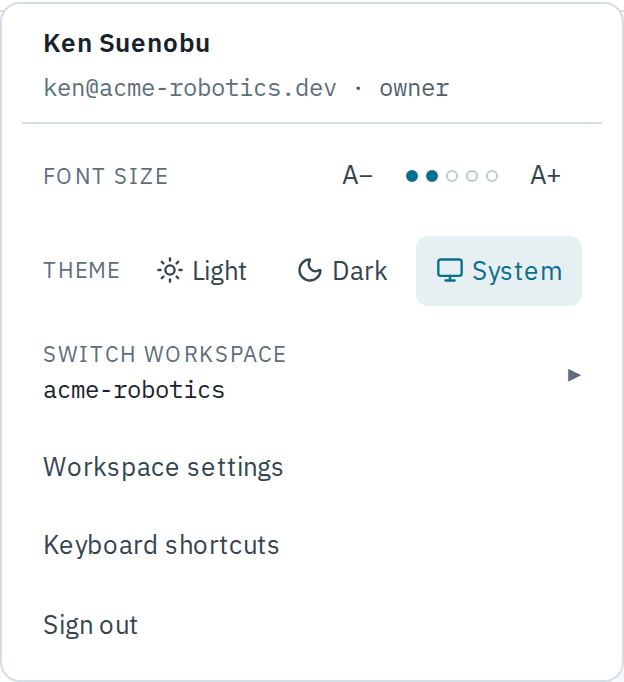Increase font size with A+ button
The width and height of the screenshot is (624, 682).
545,176
